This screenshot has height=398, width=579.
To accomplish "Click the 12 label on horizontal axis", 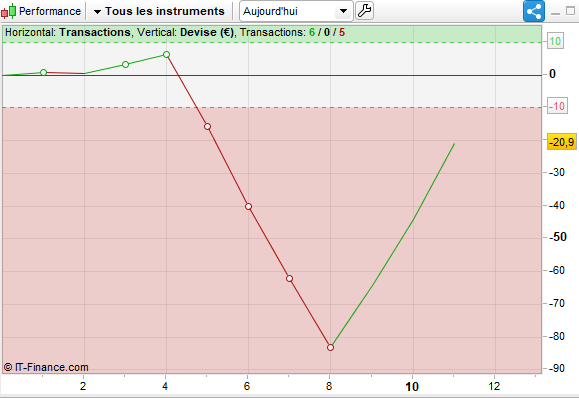I will click(x=494, y=386).
